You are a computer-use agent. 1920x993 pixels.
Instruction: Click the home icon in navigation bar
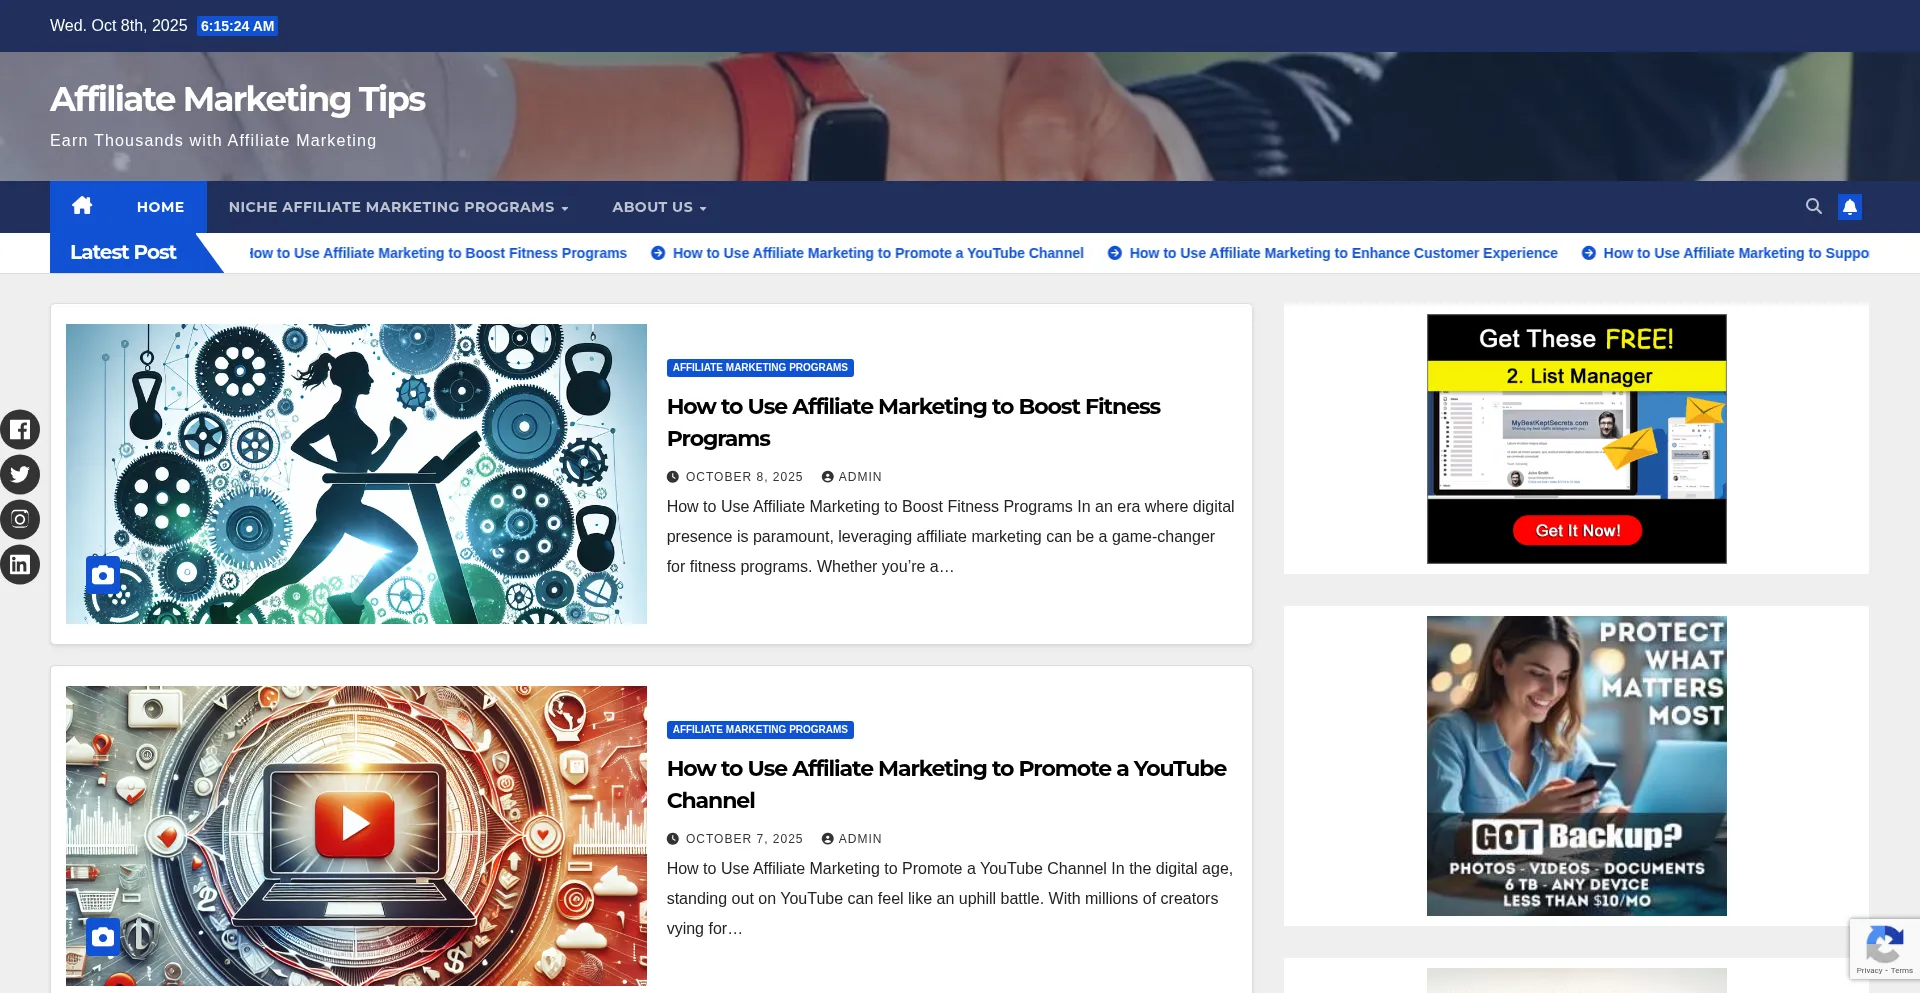(82, 206)
